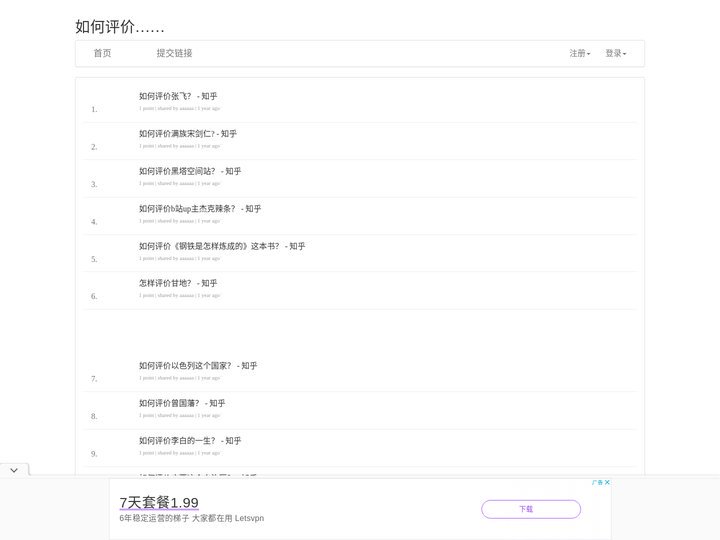
Task: Click the ad subtitle mentioning Letsvpn
Action: 191,518
